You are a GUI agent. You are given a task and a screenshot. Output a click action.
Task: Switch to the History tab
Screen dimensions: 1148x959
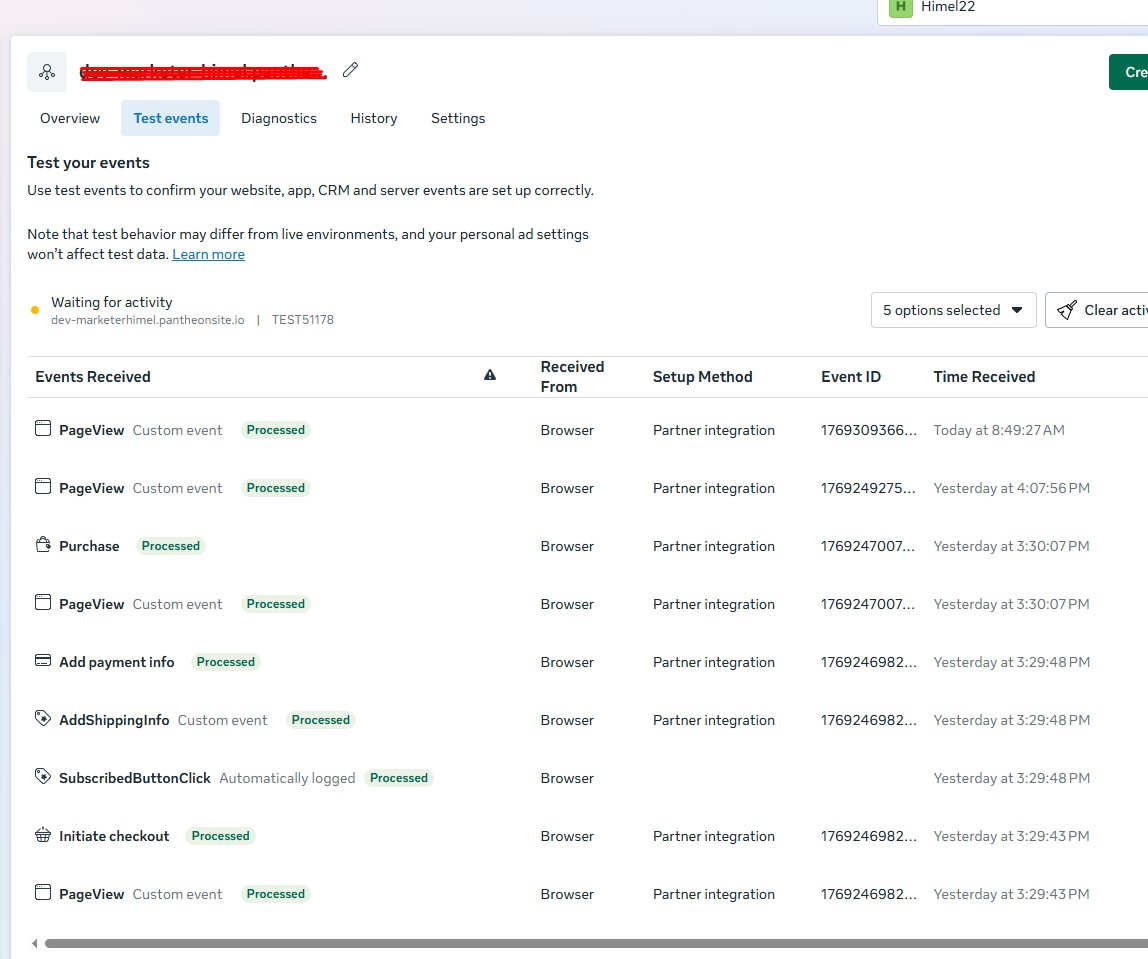point(373,118)
